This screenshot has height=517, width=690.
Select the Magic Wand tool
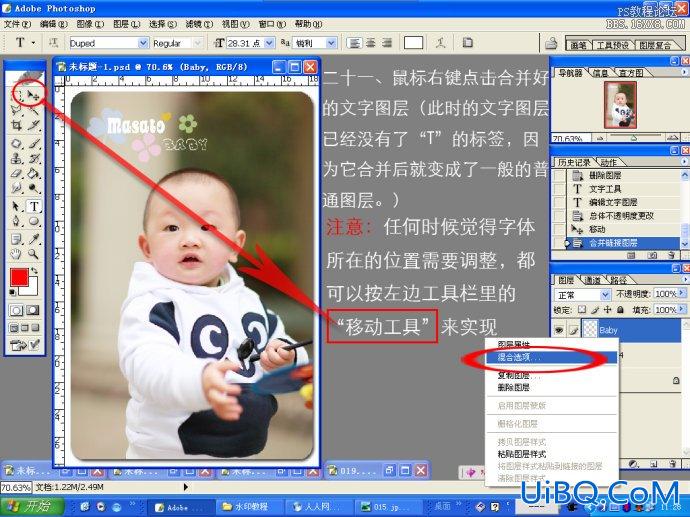[x=34, y=110]
